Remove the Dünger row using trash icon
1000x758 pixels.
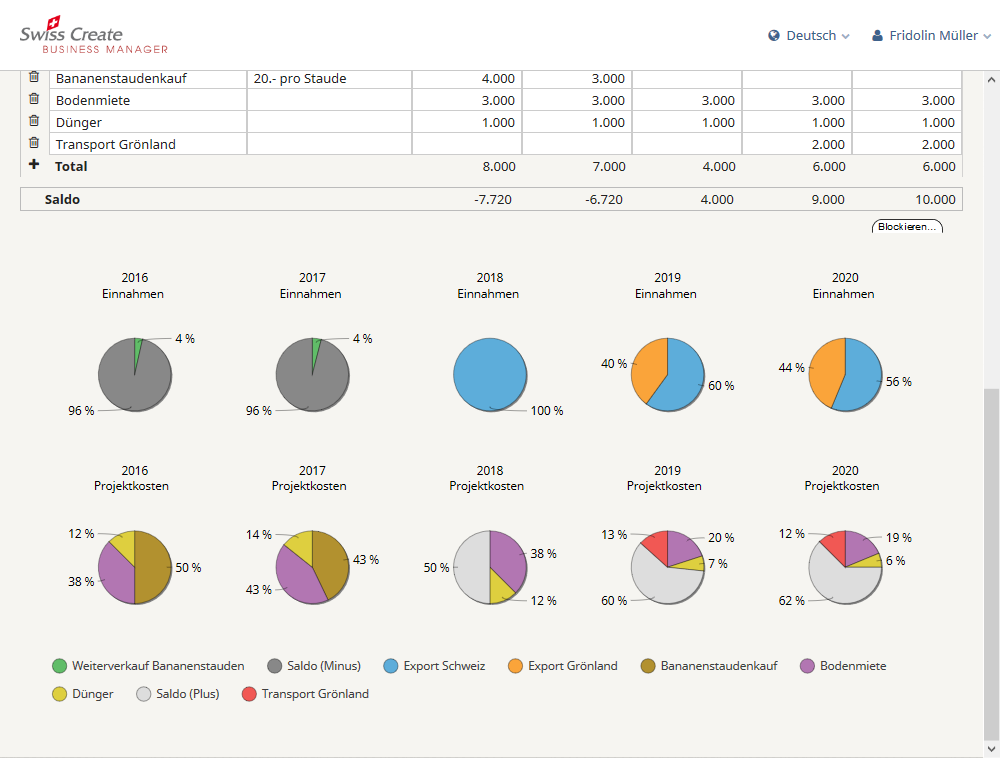click(34, 122)
